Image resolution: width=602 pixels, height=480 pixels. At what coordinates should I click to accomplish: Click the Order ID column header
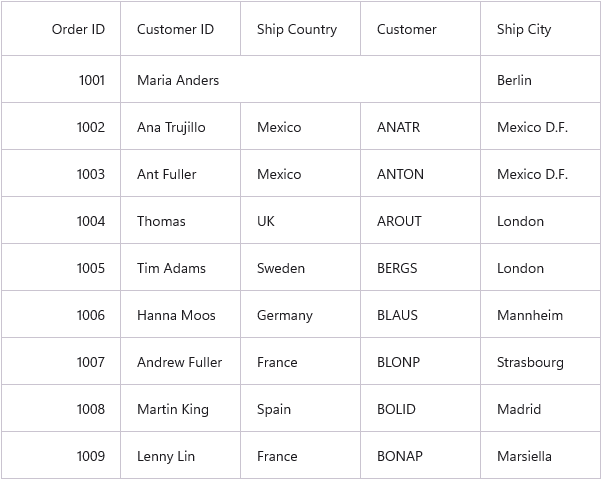(61, 29)
